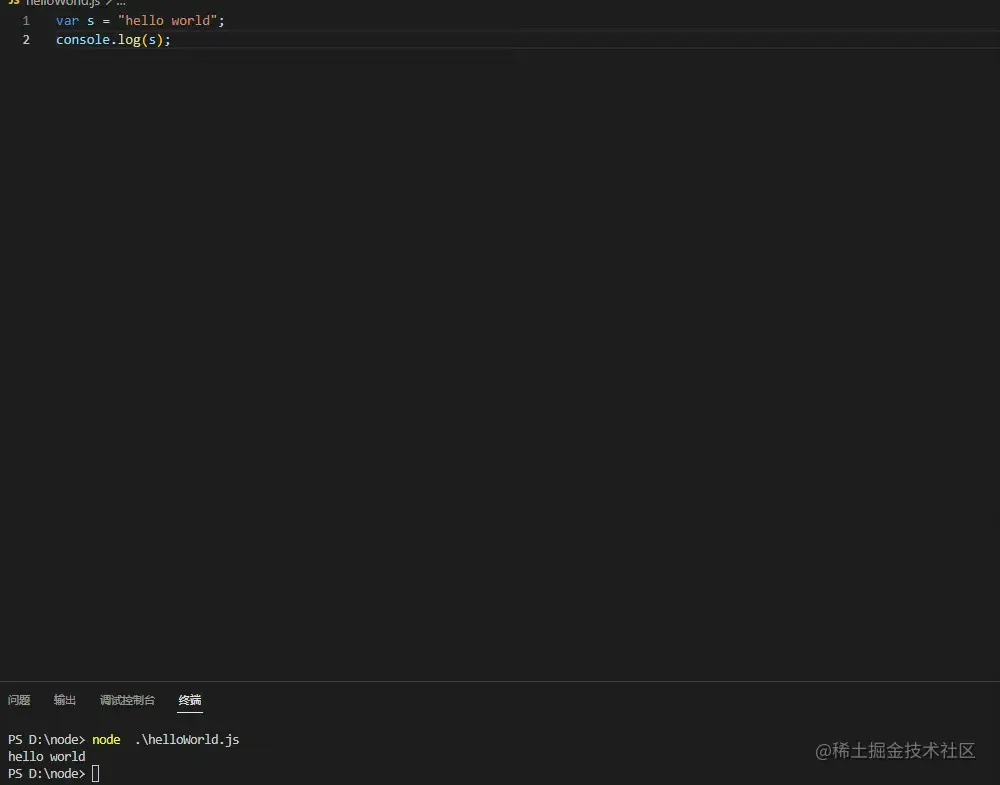Click the variable s inside console.log parentheses
The height and width of the screenshot is (785, 1000).
151,39
